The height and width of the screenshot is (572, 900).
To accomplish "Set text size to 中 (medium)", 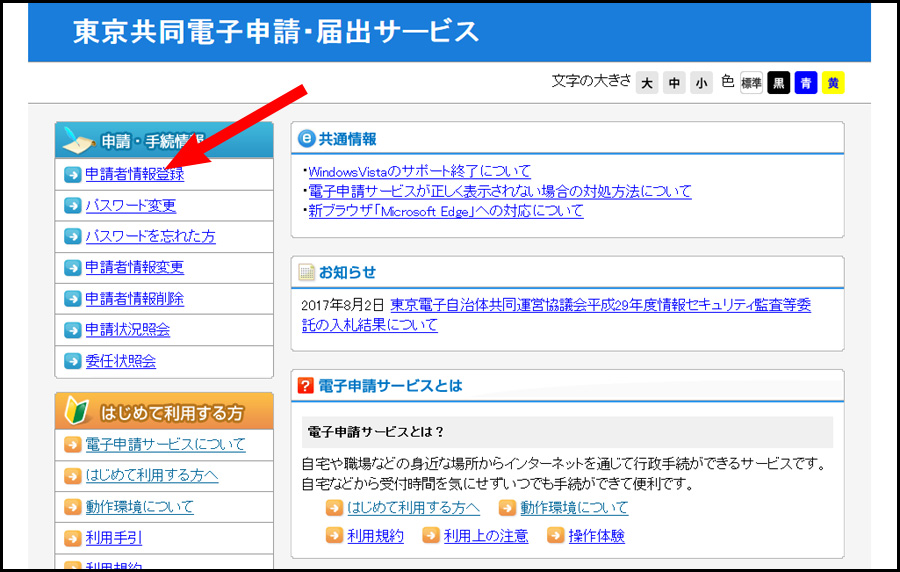I will coord(674,83).
